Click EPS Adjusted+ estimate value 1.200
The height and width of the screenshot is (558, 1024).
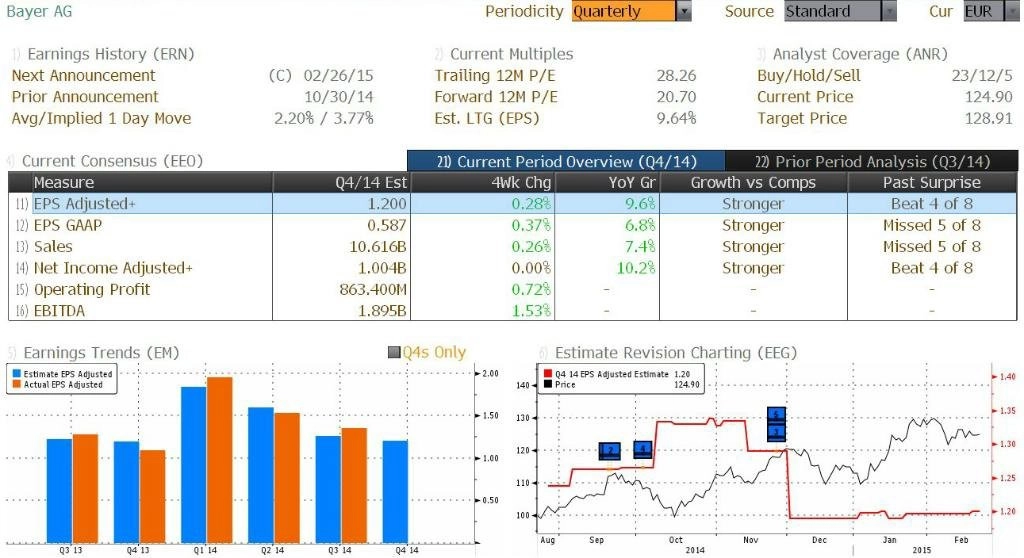pos(387,204)
